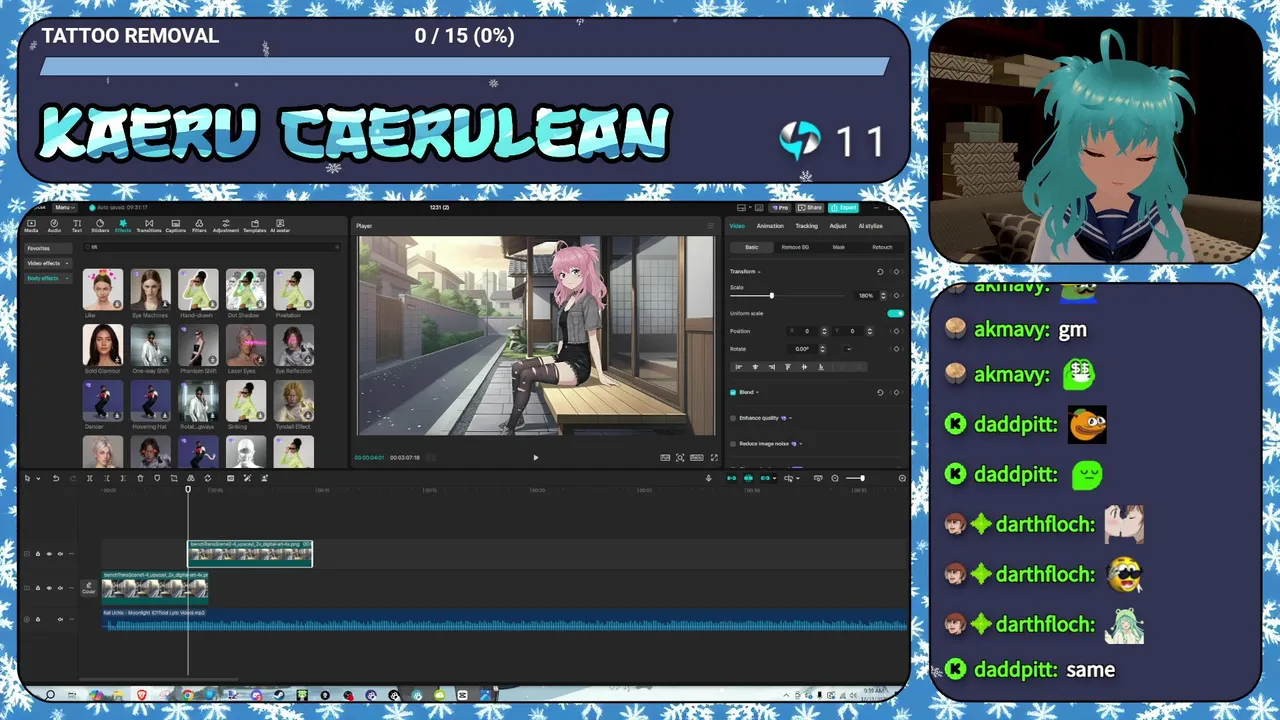Screen dimensions: 1280x720
Task: Click the align left icon under Rotate
Action: coord(739,367)
